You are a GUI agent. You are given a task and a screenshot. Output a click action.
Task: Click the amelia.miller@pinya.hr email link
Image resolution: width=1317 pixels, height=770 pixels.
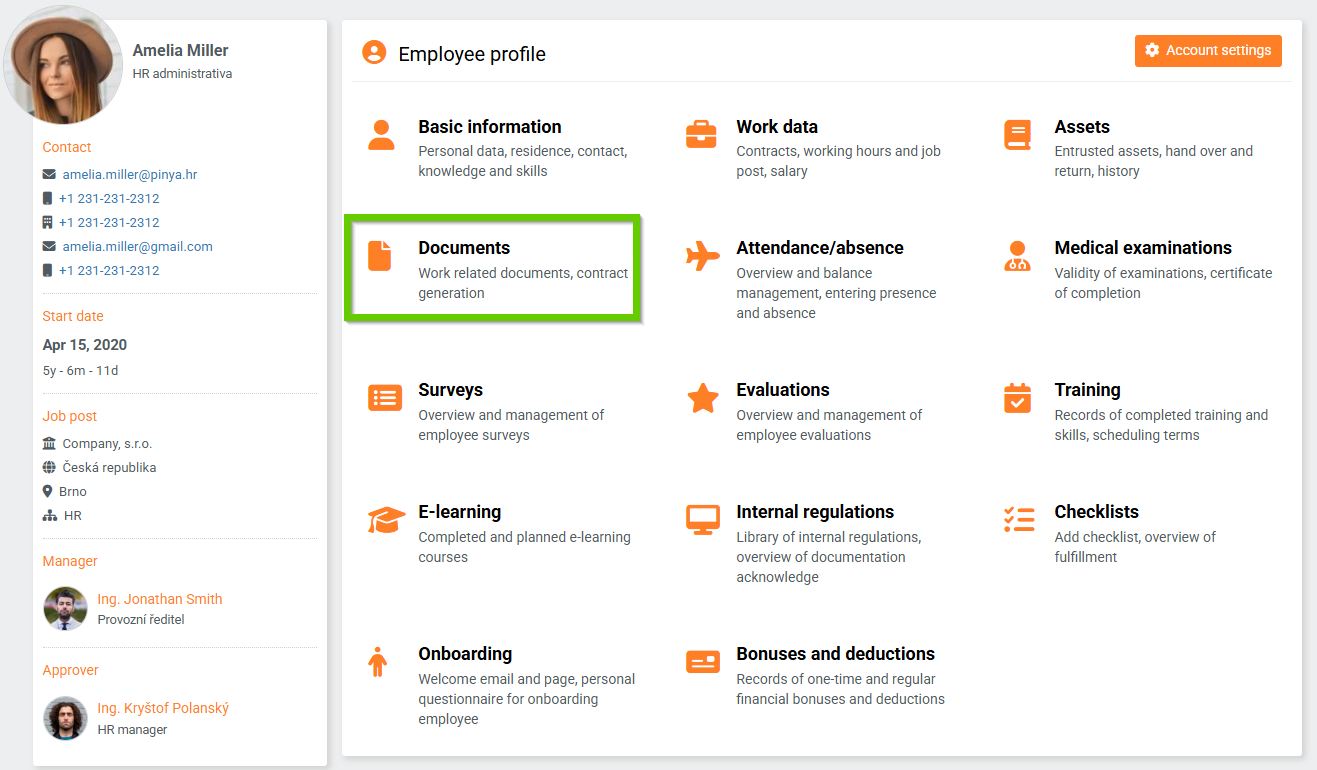click(x=130, y=175)
